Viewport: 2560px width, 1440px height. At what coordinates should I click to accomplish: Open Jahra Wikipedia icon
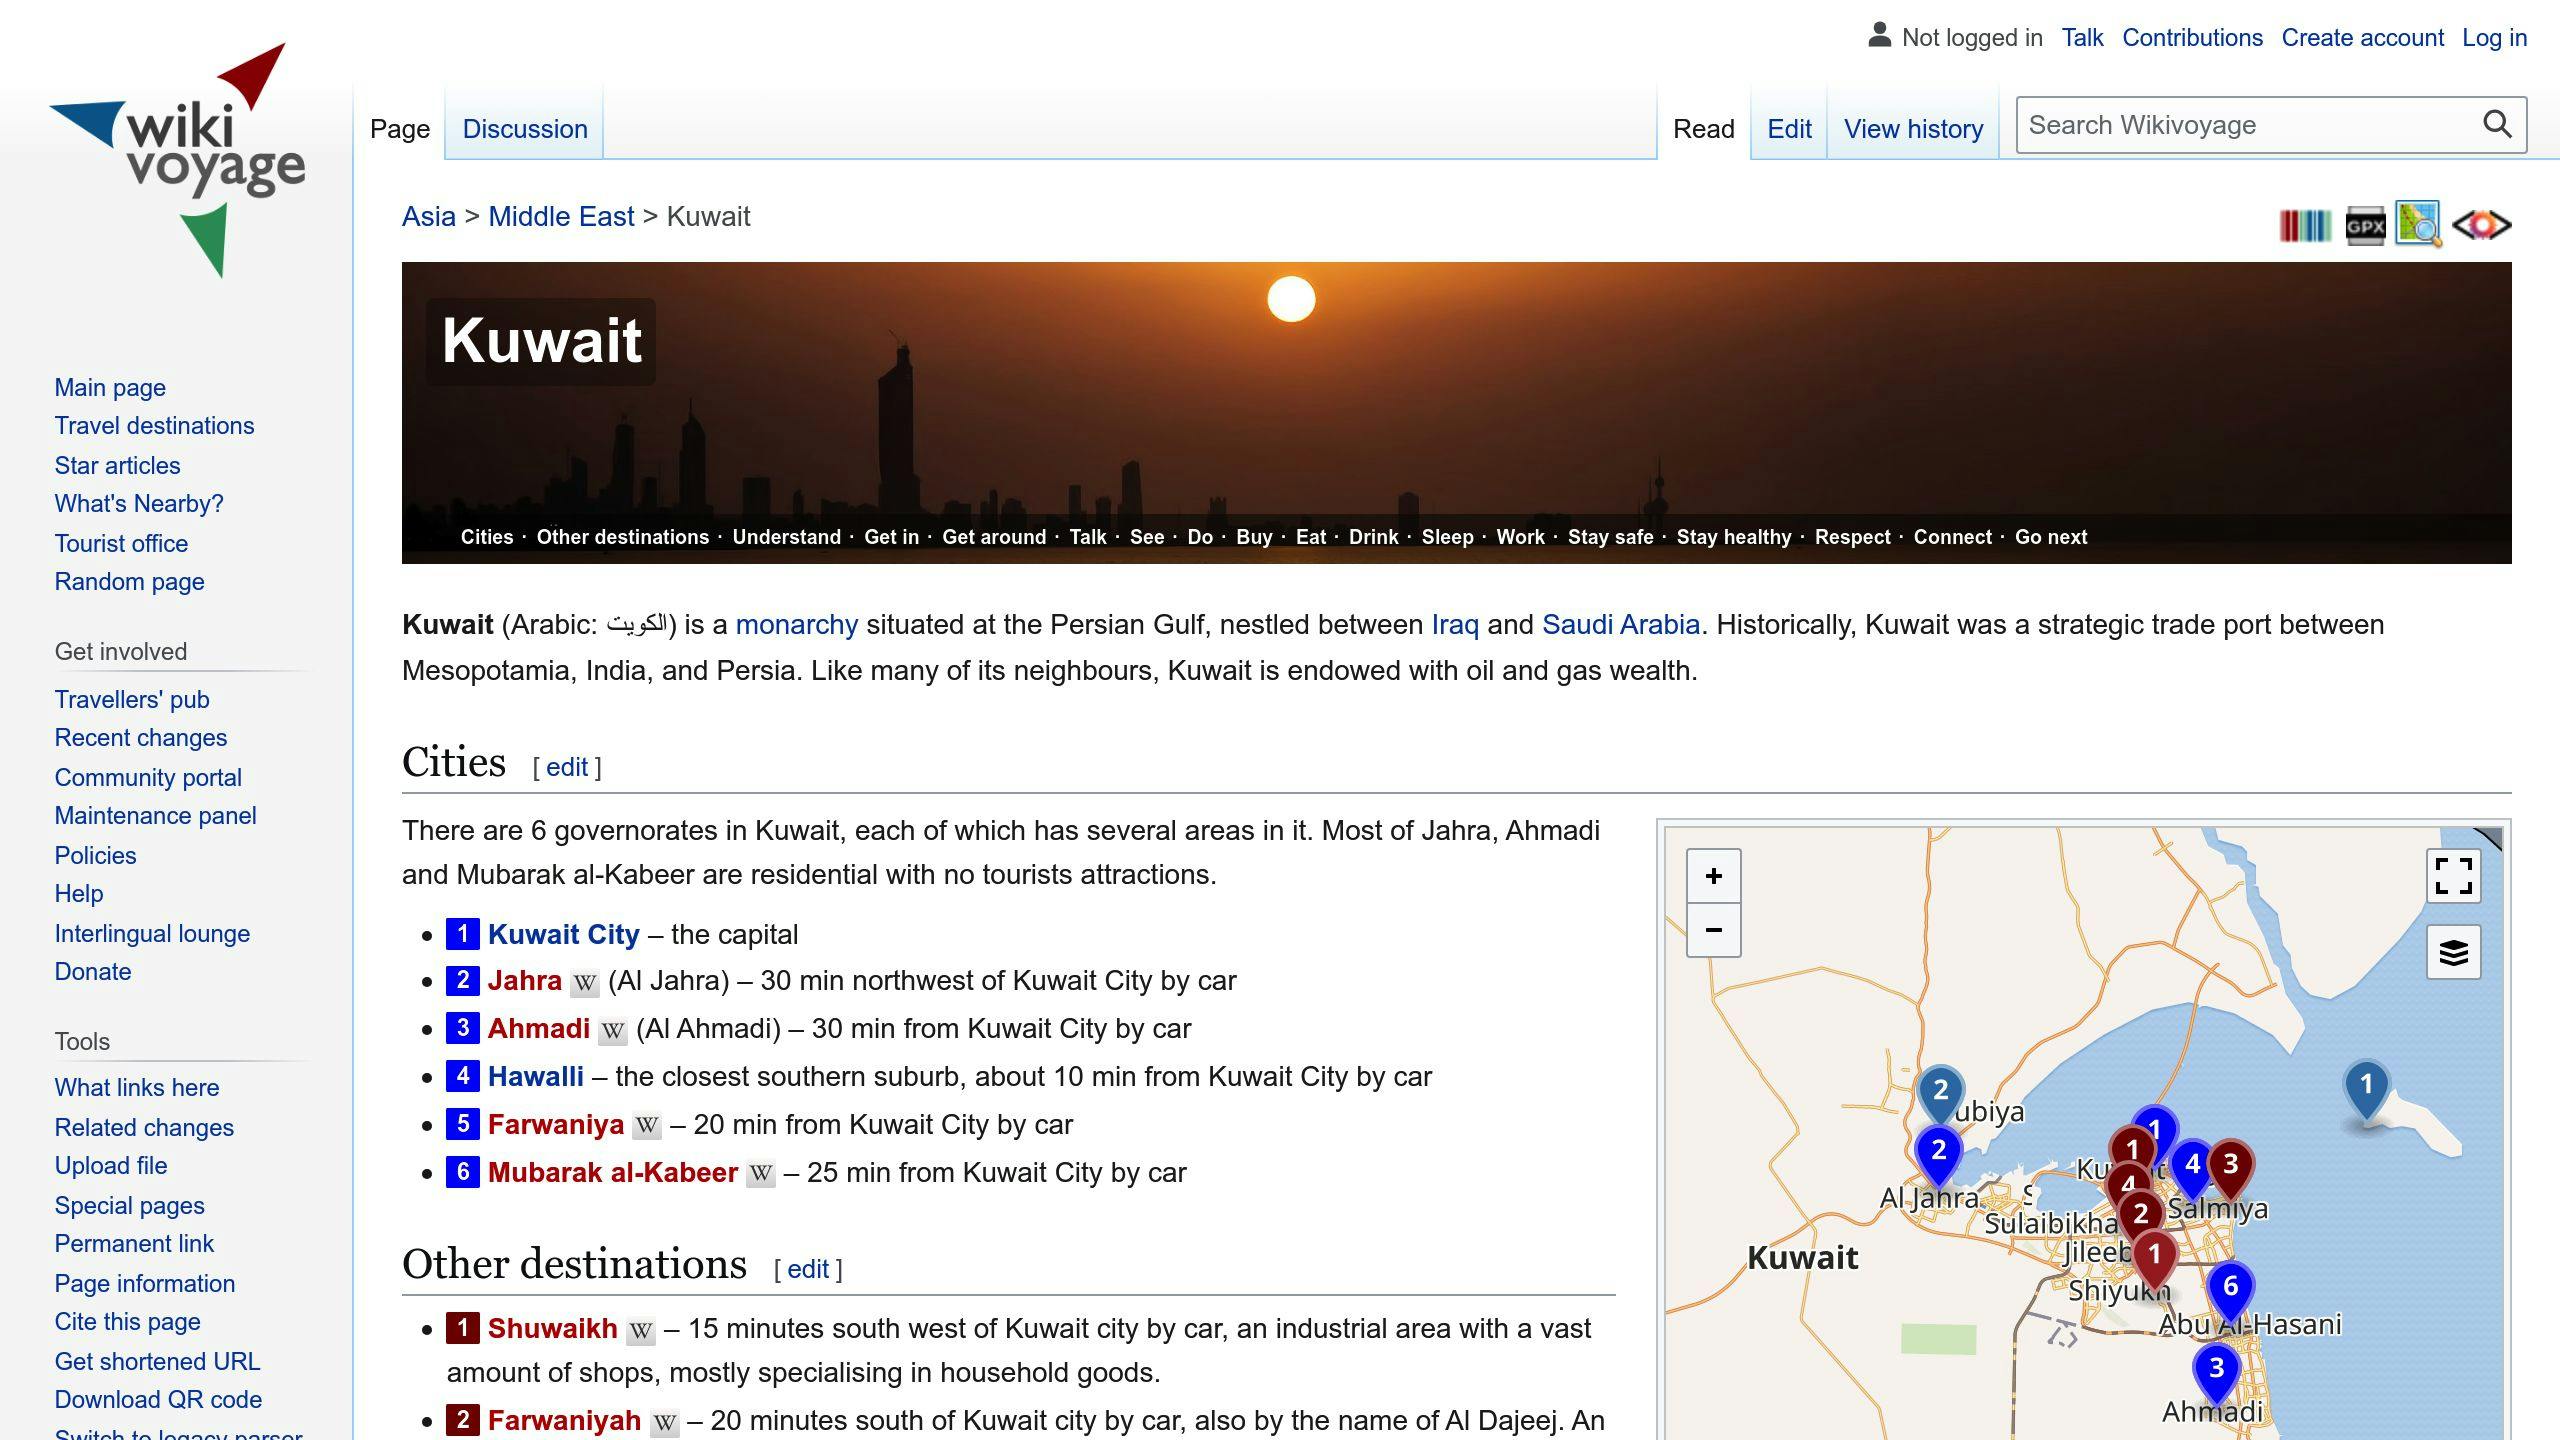(585, 982)
